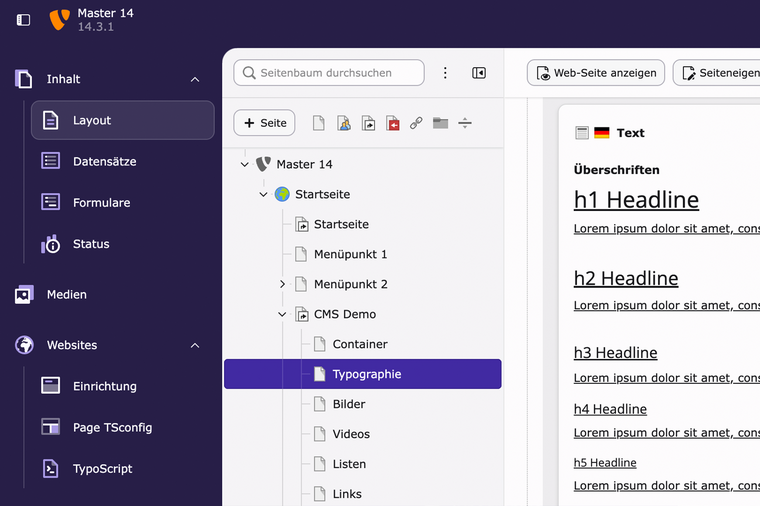Click the German flag language icon
The width and height of the screenshot is (760, 506).
coord(602,133)
